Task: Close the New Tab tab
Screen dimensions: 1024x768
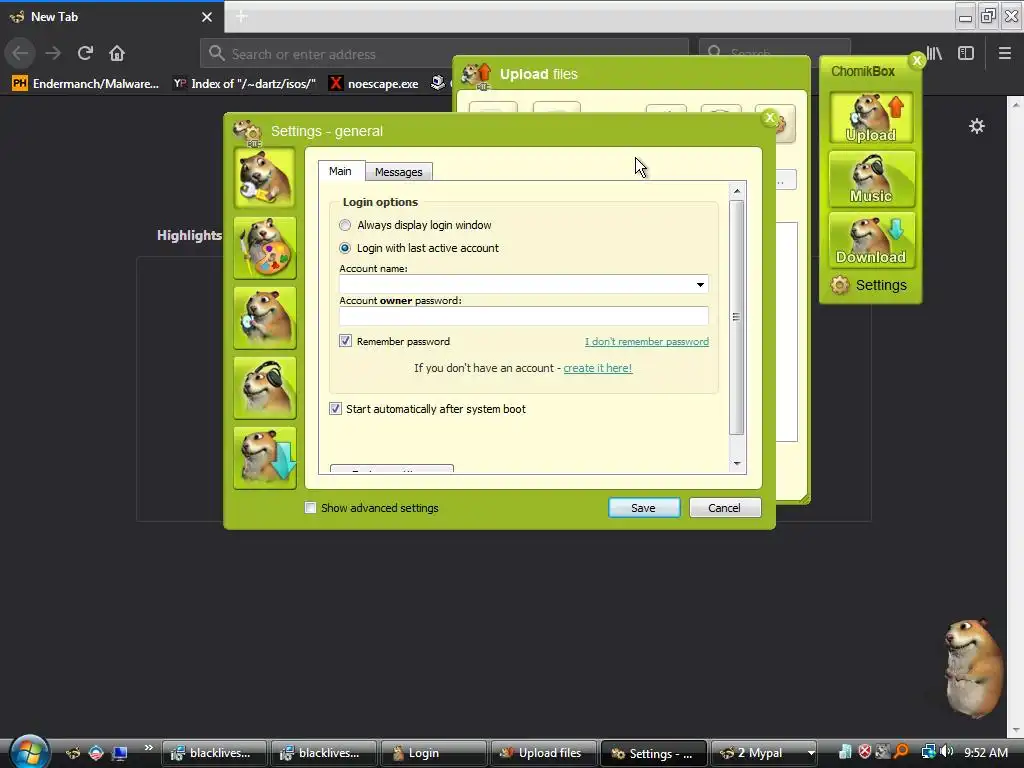Action: click(207, 17)
